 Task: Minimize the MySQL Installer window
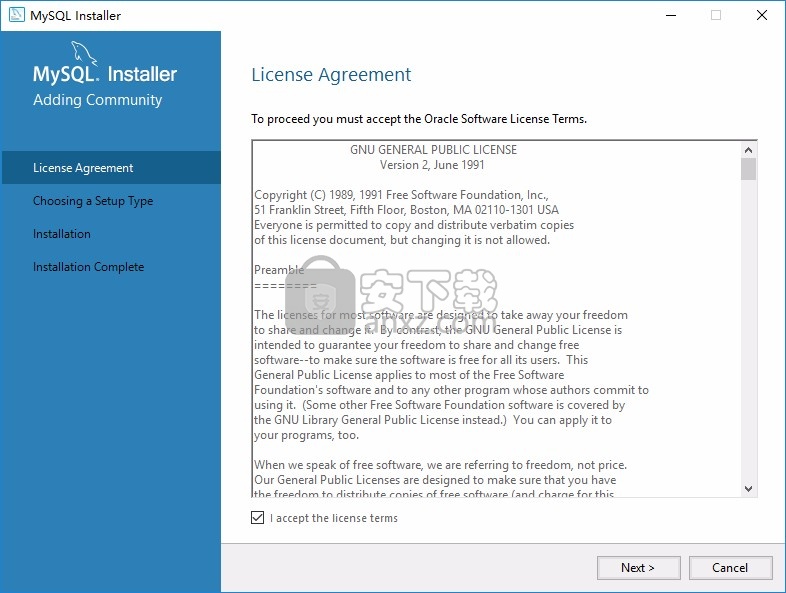(671, 16)
